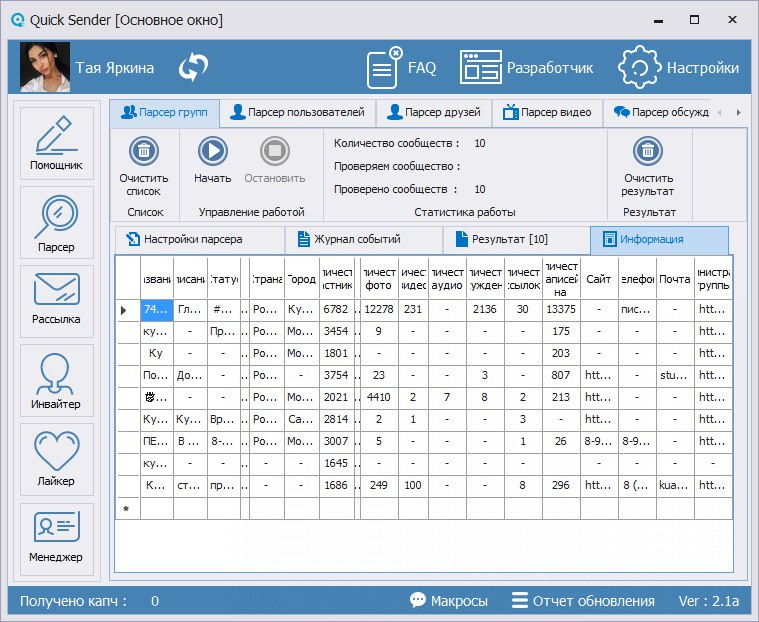Viewport: 759px width, 622px height.
Task: Switch to Парсер видео tab
Action: pyautogui.click(x=547, y=112)
